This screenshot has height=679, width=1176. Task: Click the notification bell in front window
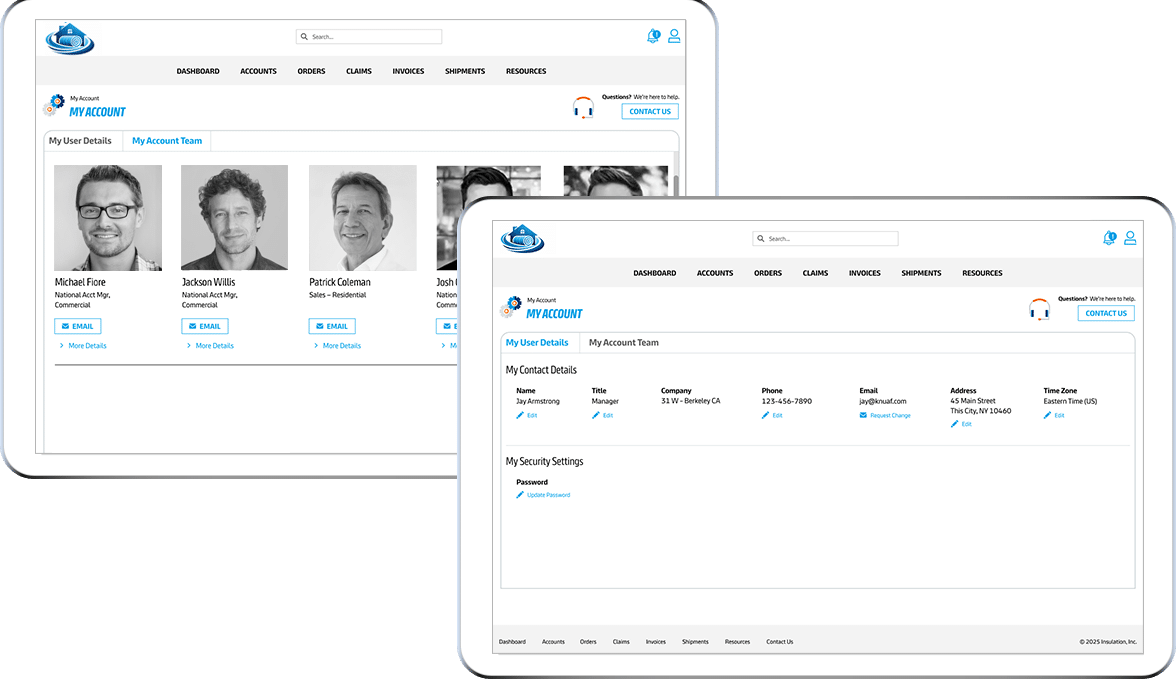pos(1109,238)
